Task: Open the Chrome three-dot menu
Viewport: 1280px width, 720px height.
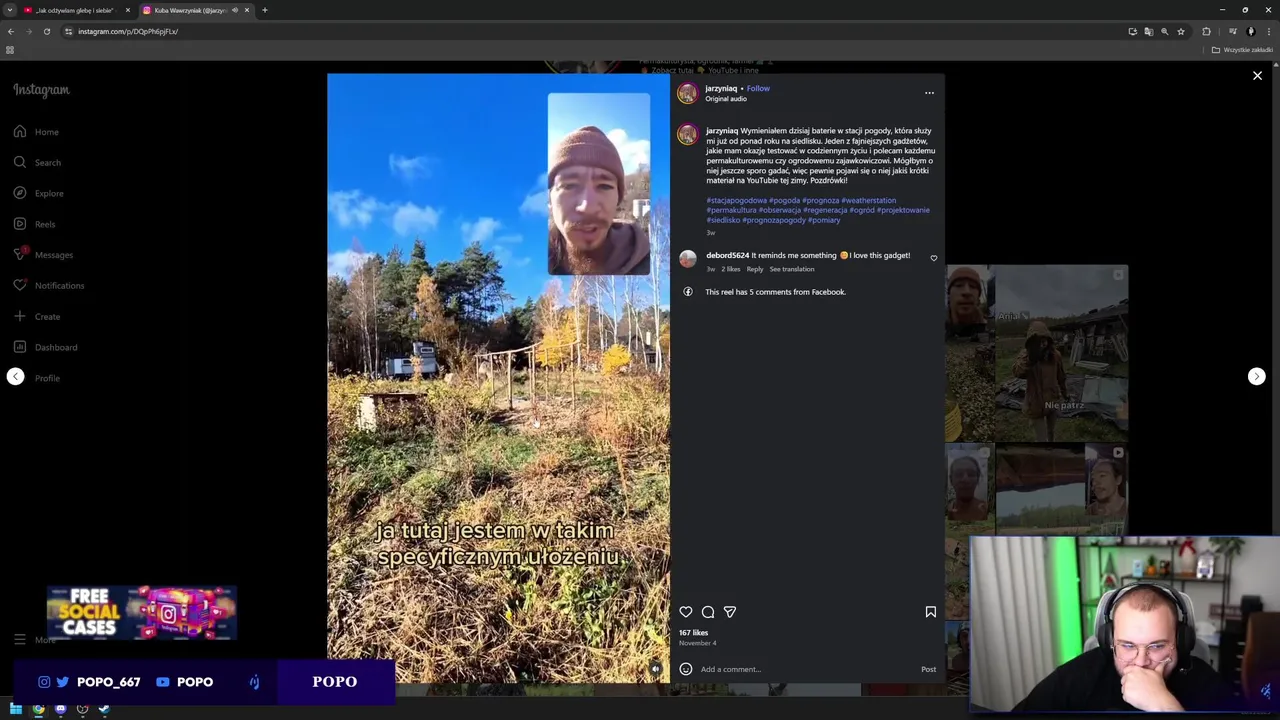Action: pyautogui.click(x=1269, y=31)
